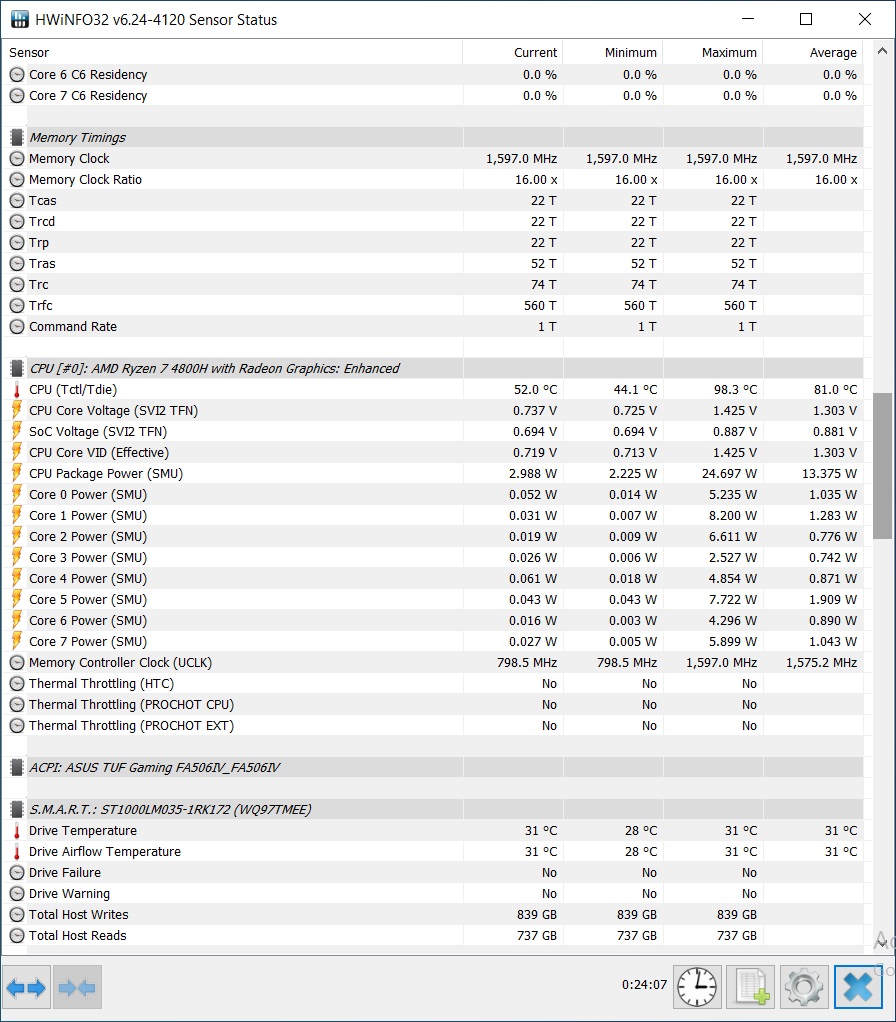Viewport: 896px width, 1022px height.
Task: Click the Drive Temperature thermometer icon
Action: (x=17, y=831)
